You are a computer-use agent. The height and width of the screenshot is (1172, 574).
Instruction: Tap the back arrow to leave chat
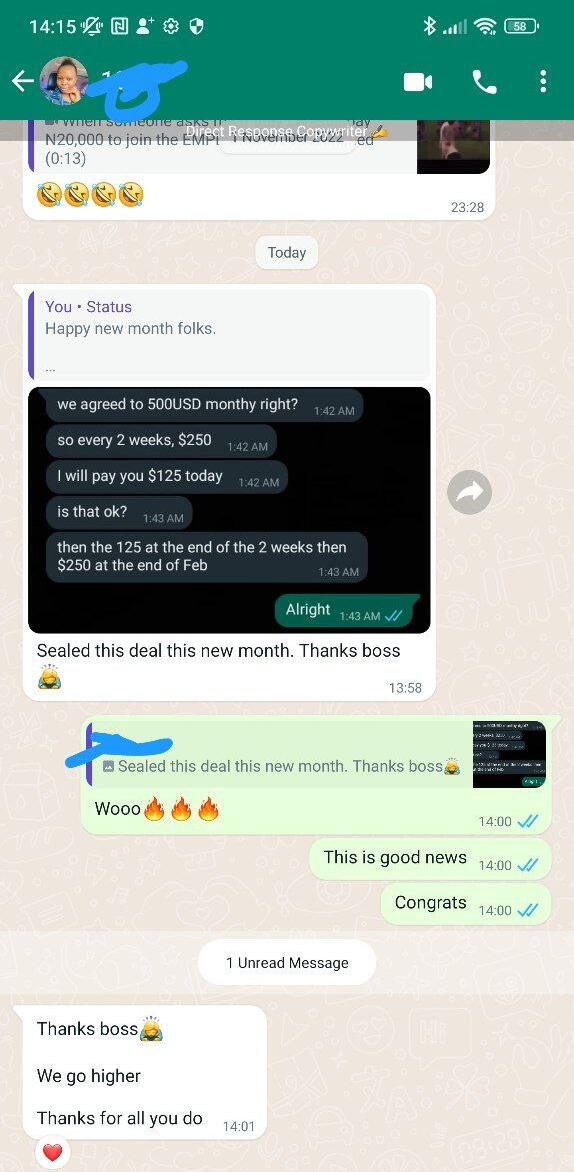point(23,81)
